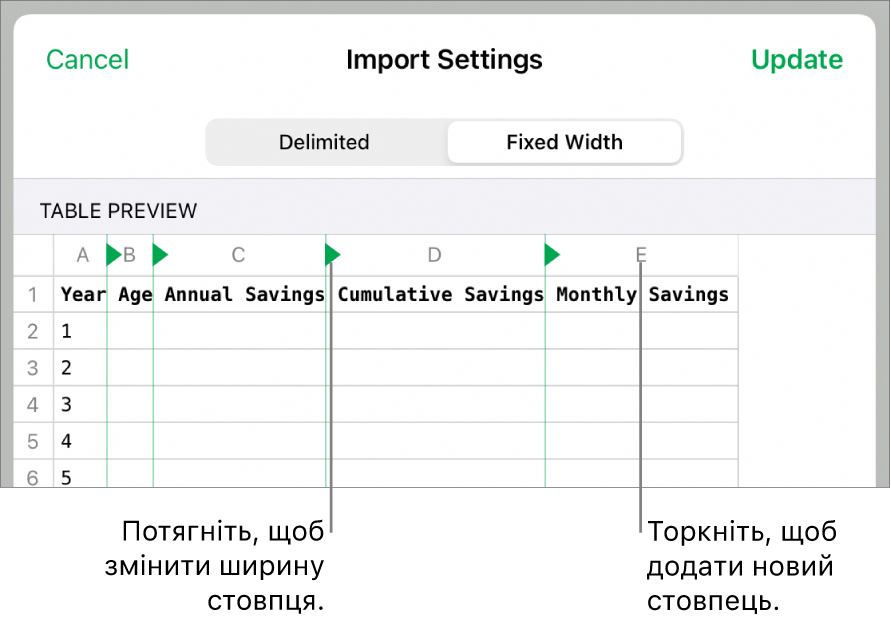Click the Year header cell

coord(82,294)
